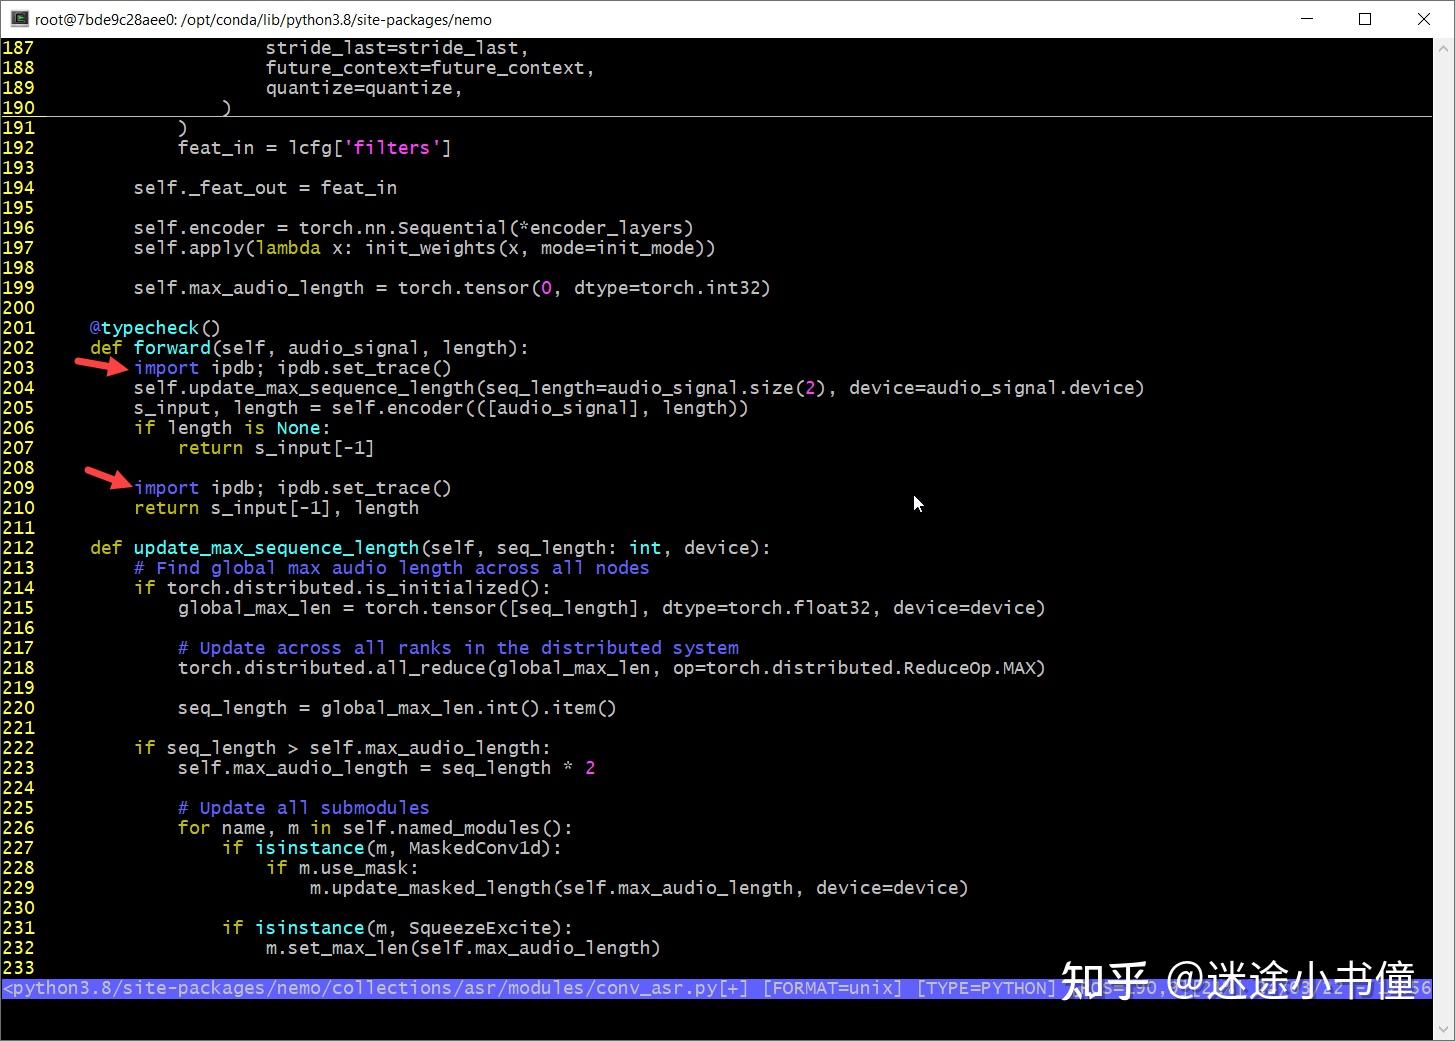This screenshot has width=1455, height=1041.
Task: Minimize the terminal window
Action: click(1307, 19)
